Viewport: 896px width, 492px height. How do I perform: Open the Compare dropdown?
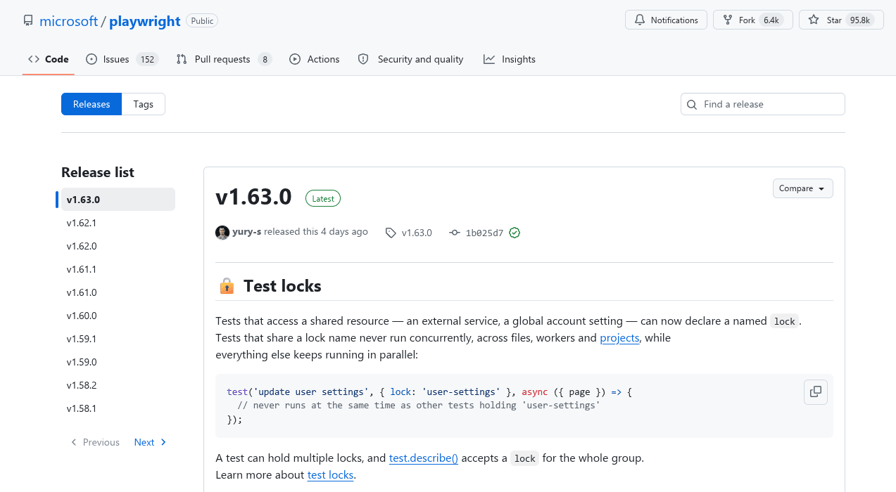[x=802, y=189]
